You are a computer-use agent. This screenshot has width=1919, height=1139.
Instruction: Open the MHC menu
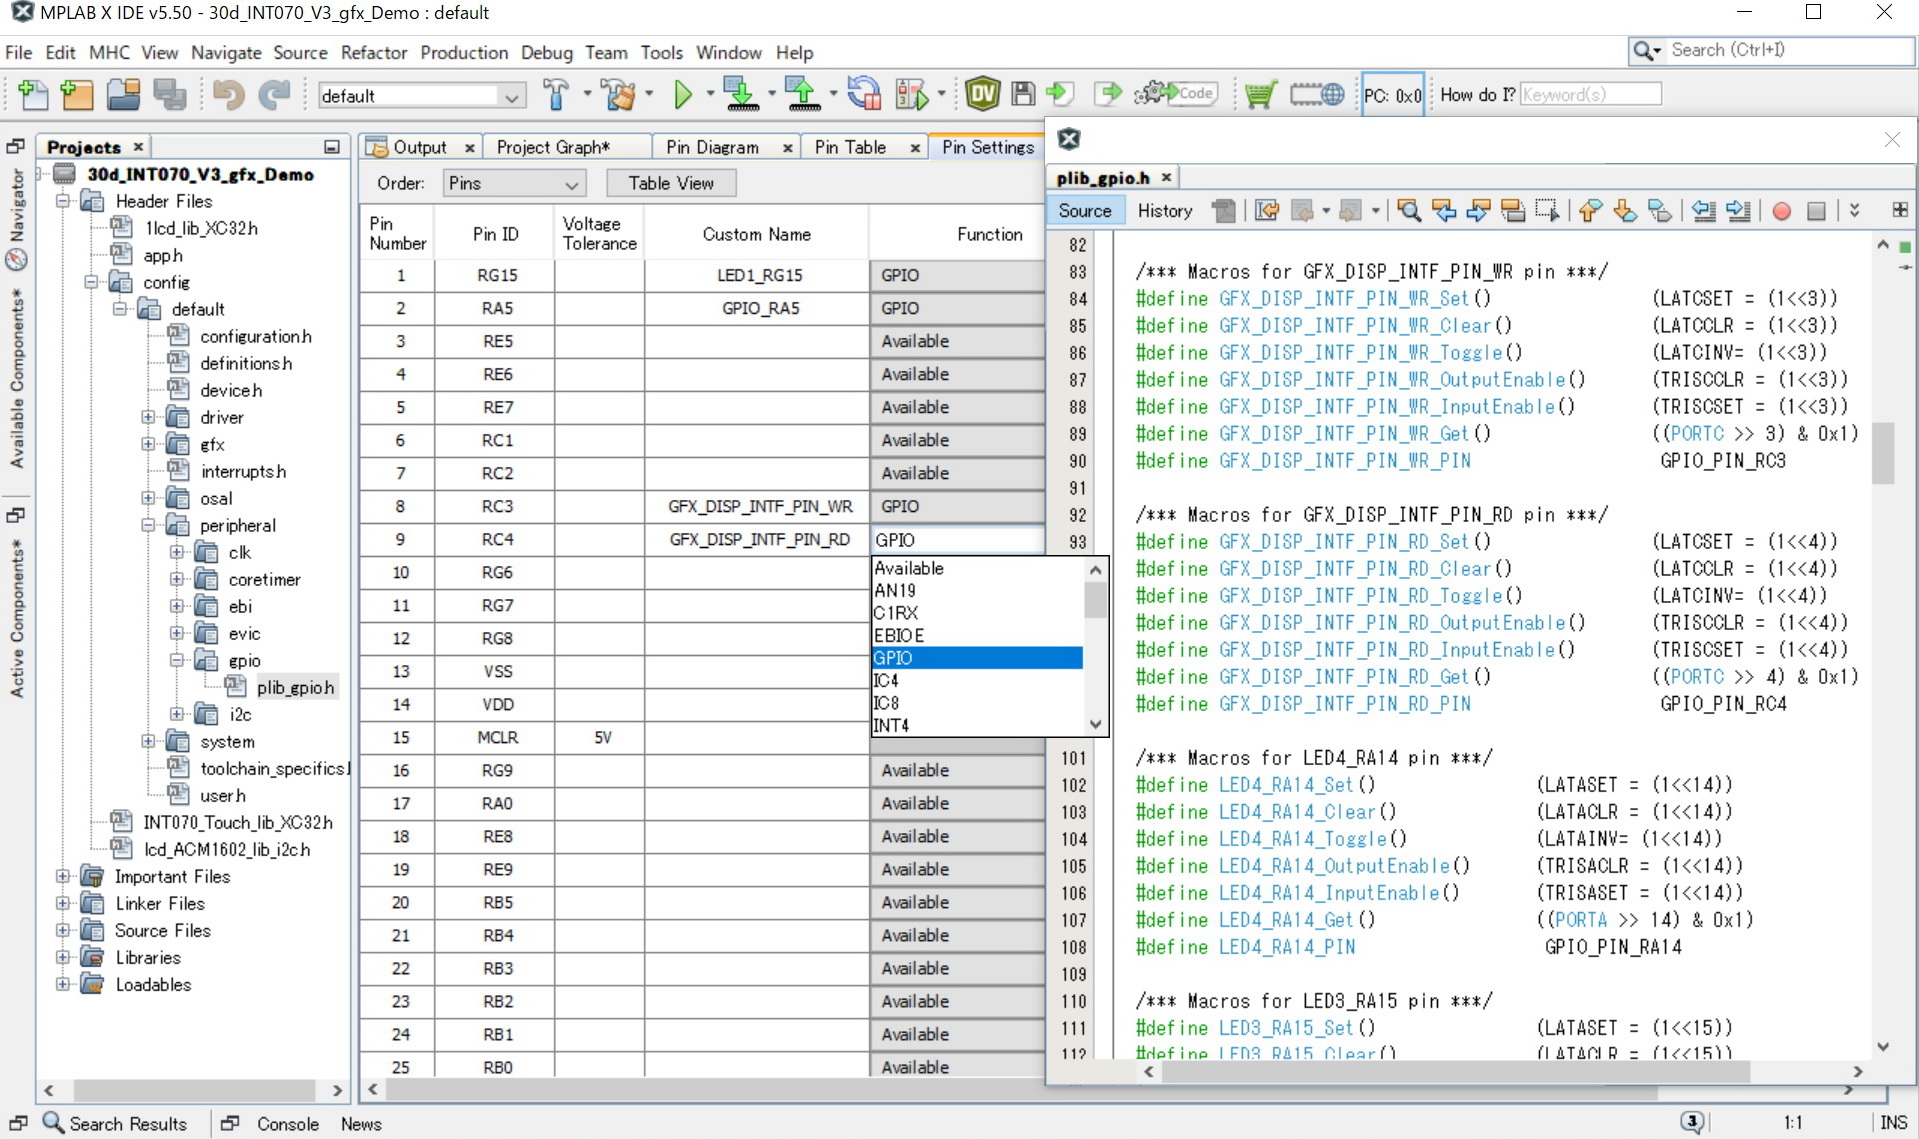[109, 52]
